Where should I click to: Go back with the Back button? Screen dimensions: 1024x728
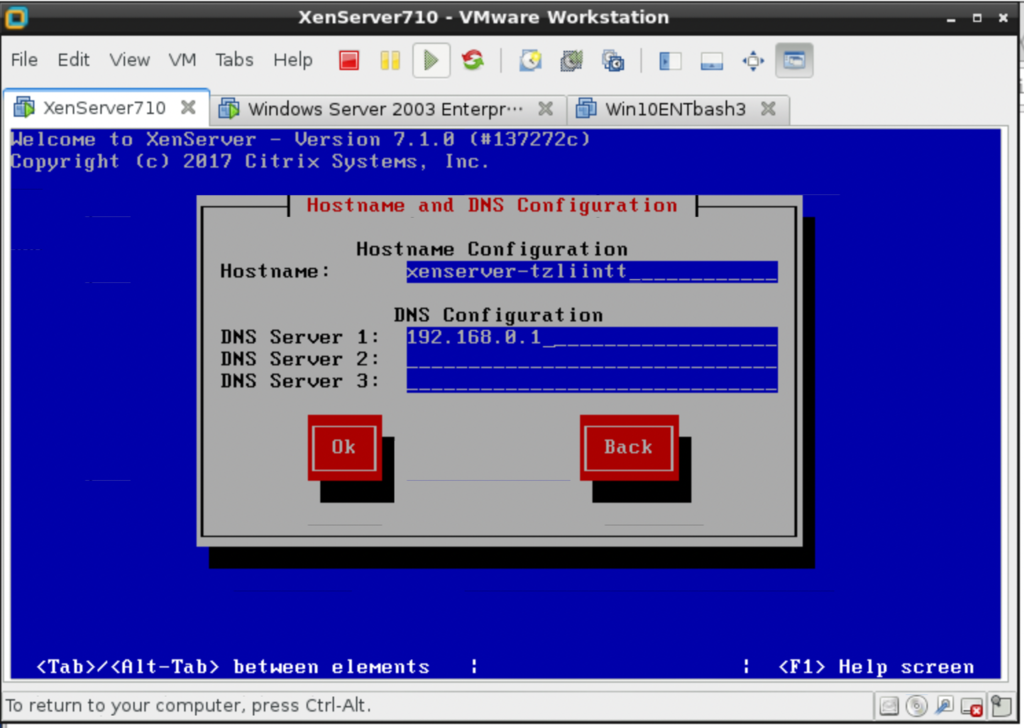(629, 448)
